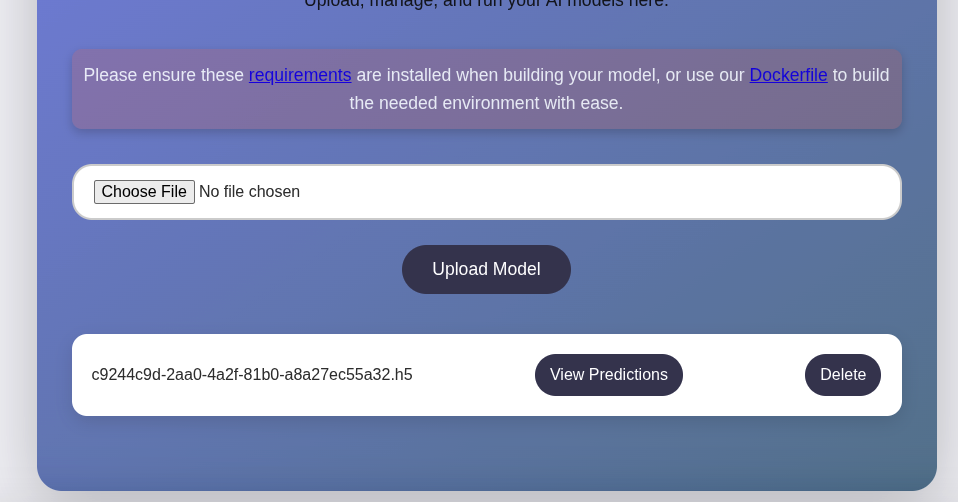Open the Dockerfile link

[x=788, y=75]
